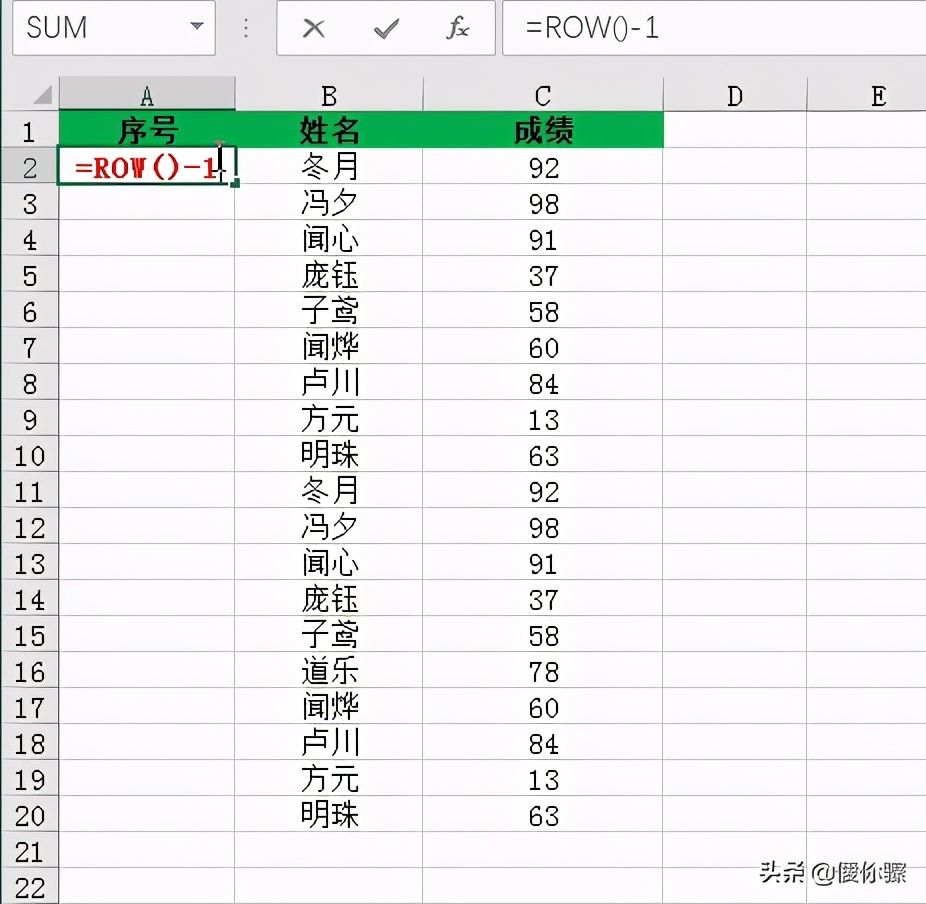
Task: Select score 13 in row 19
Action: coord(543,779)
